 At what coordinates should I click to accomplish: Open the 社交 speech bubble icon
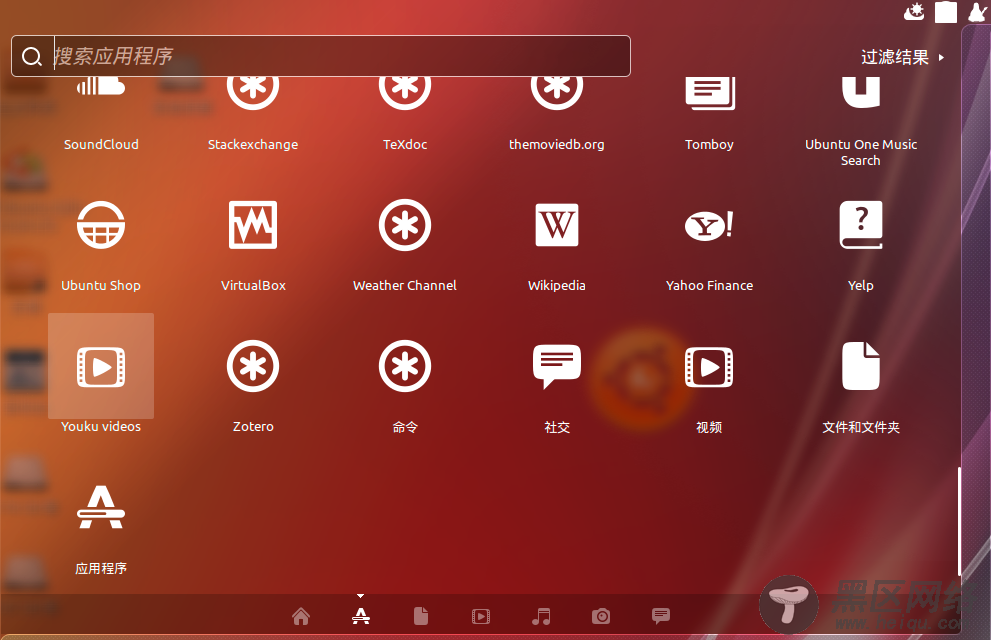[x=557, y=366]
